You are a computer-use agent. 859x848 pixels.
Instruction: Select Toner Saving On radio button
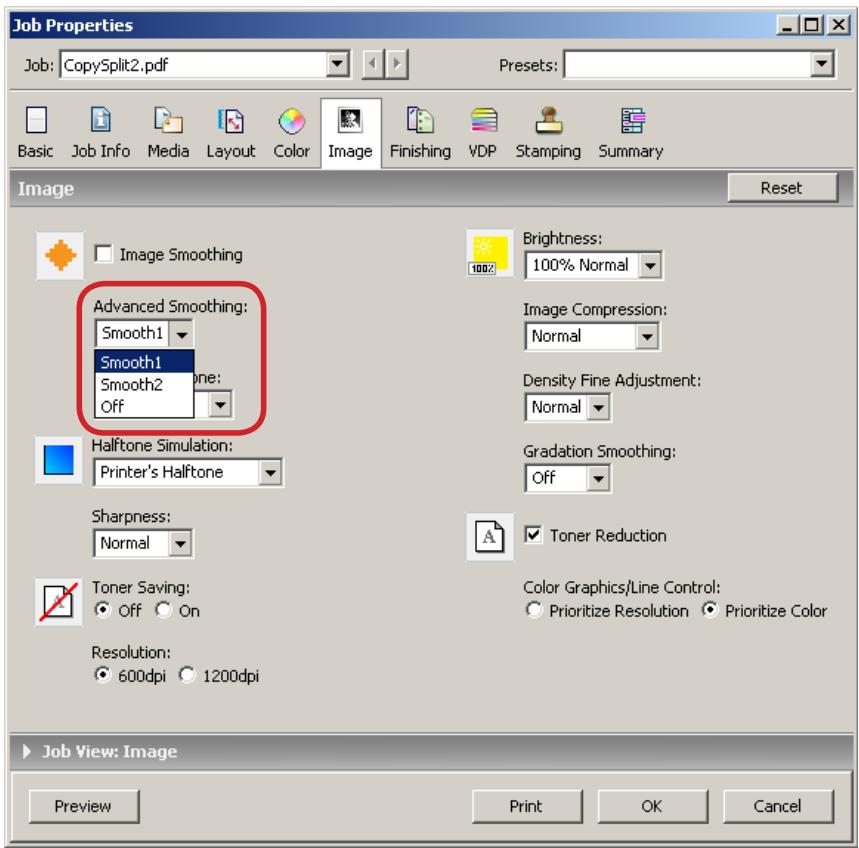[163, 610]
